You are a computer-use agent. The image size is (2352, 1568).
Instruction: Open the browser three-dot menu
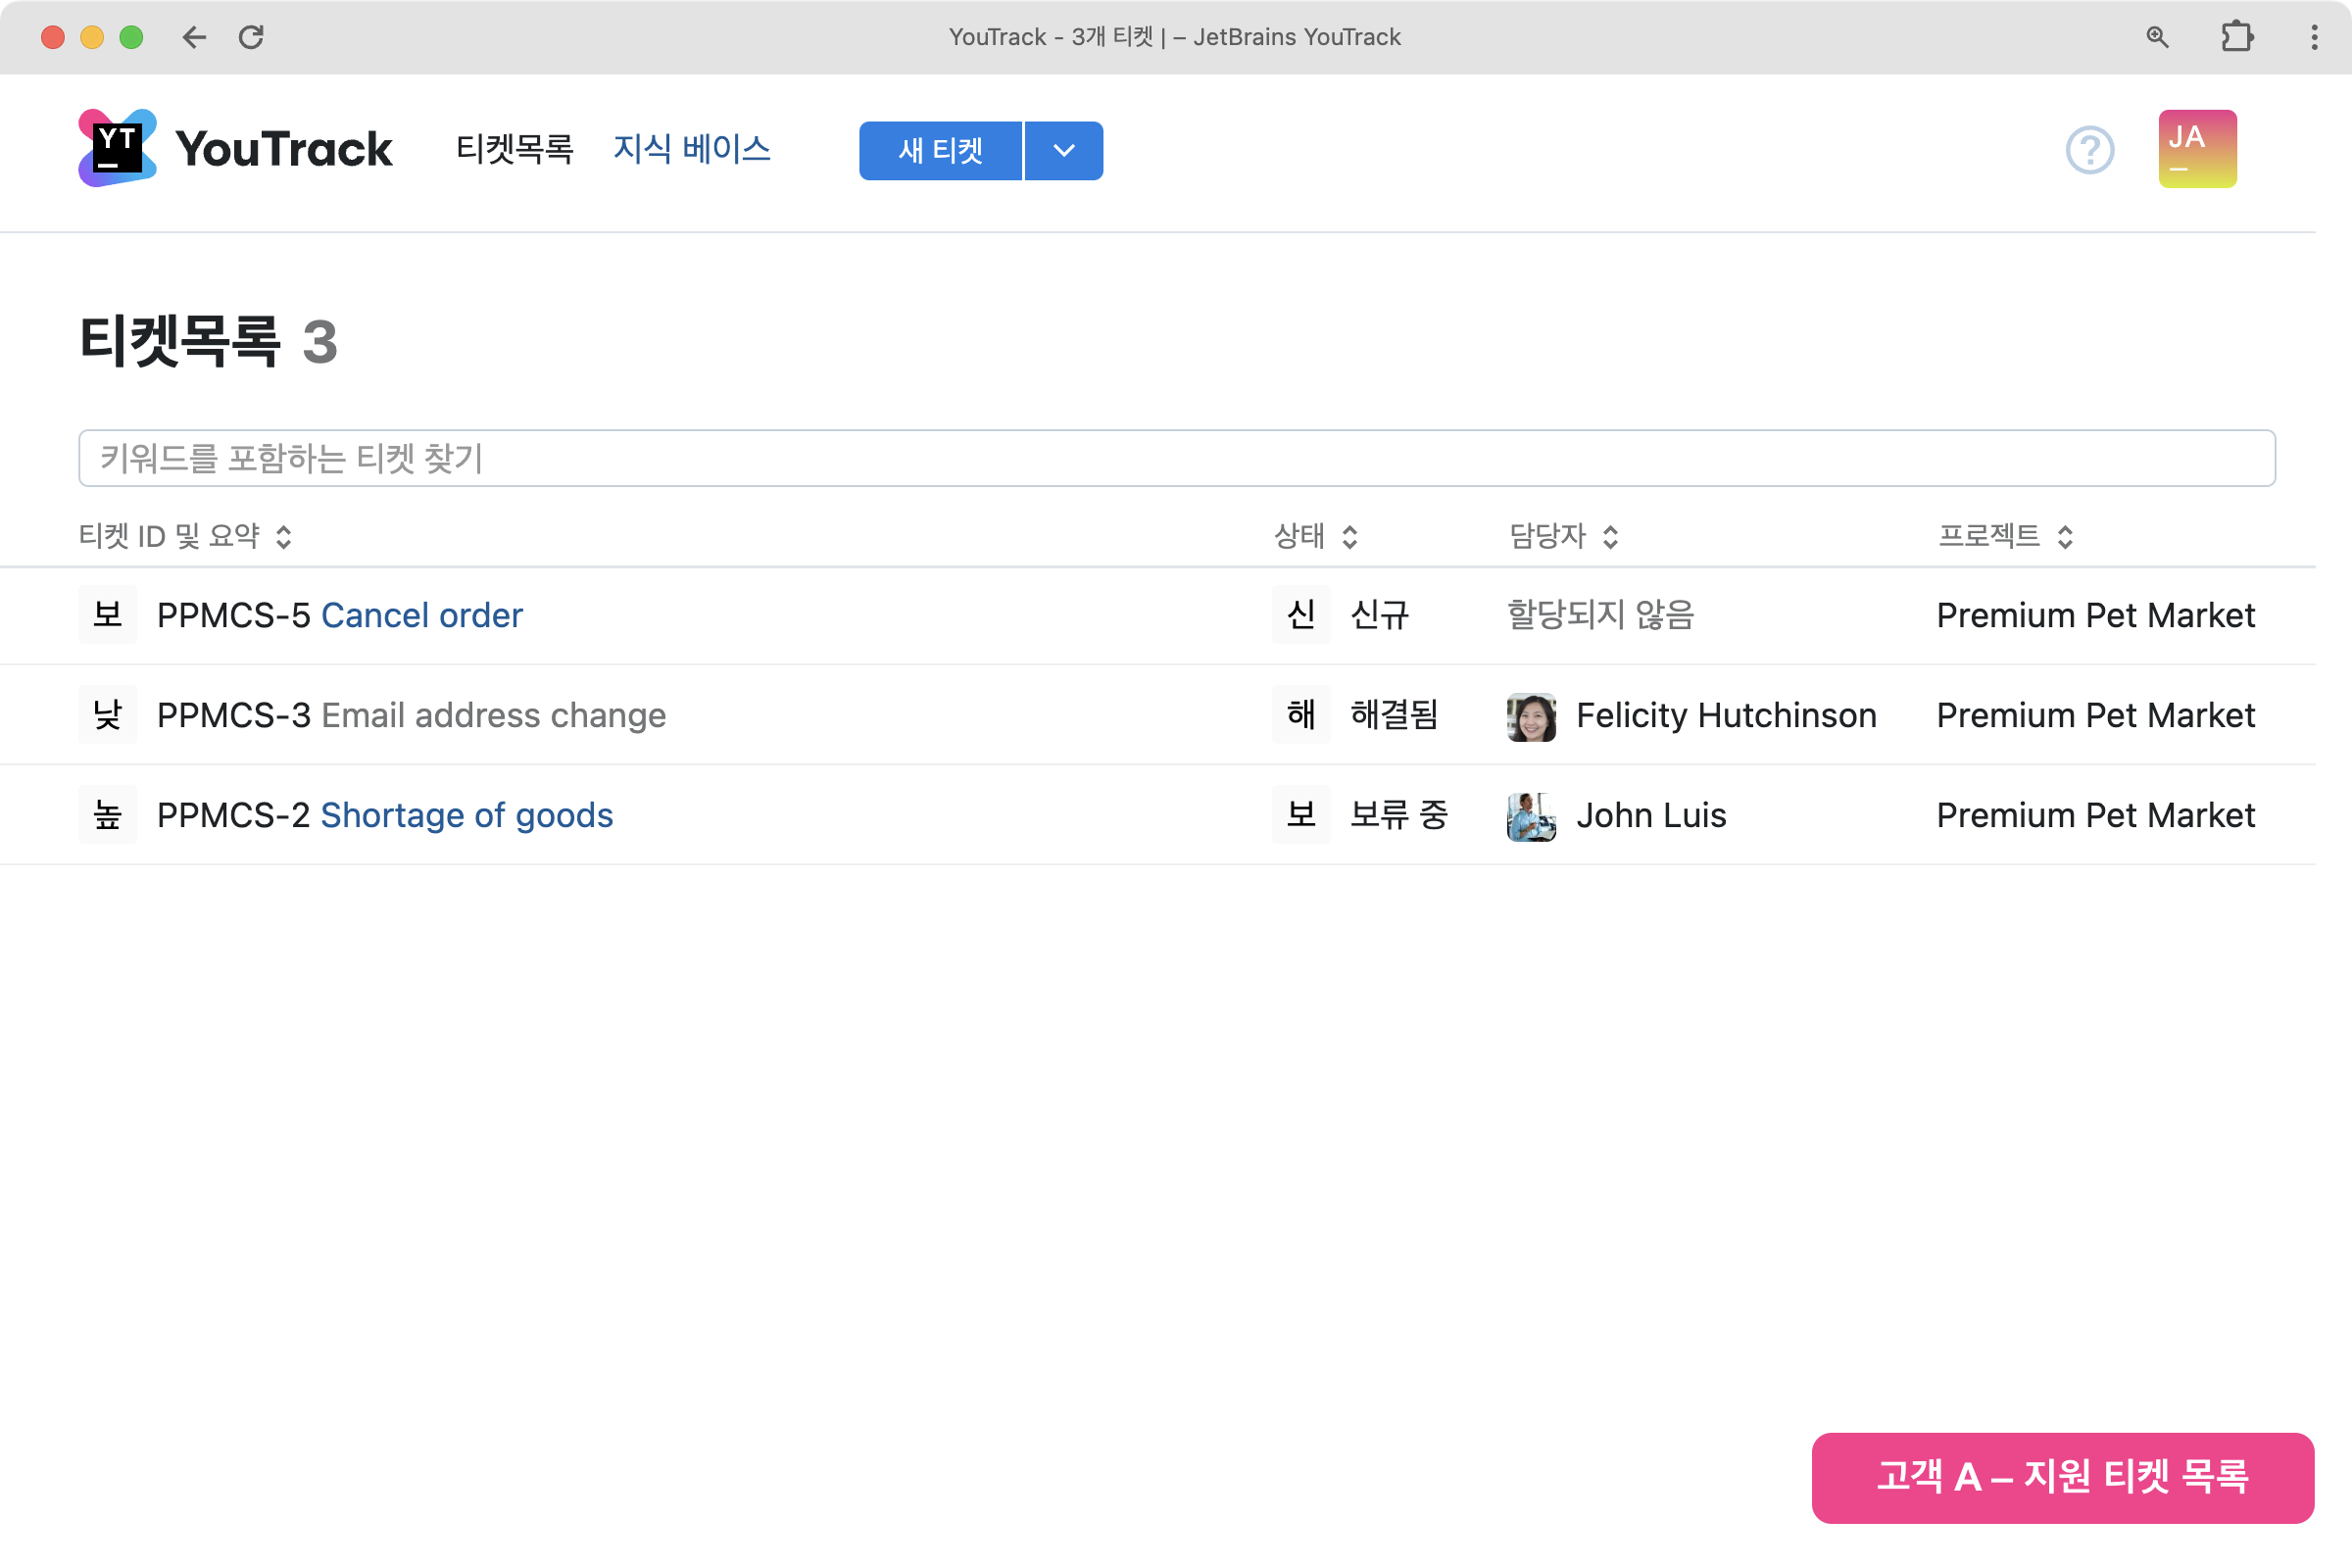[2313, 37]
